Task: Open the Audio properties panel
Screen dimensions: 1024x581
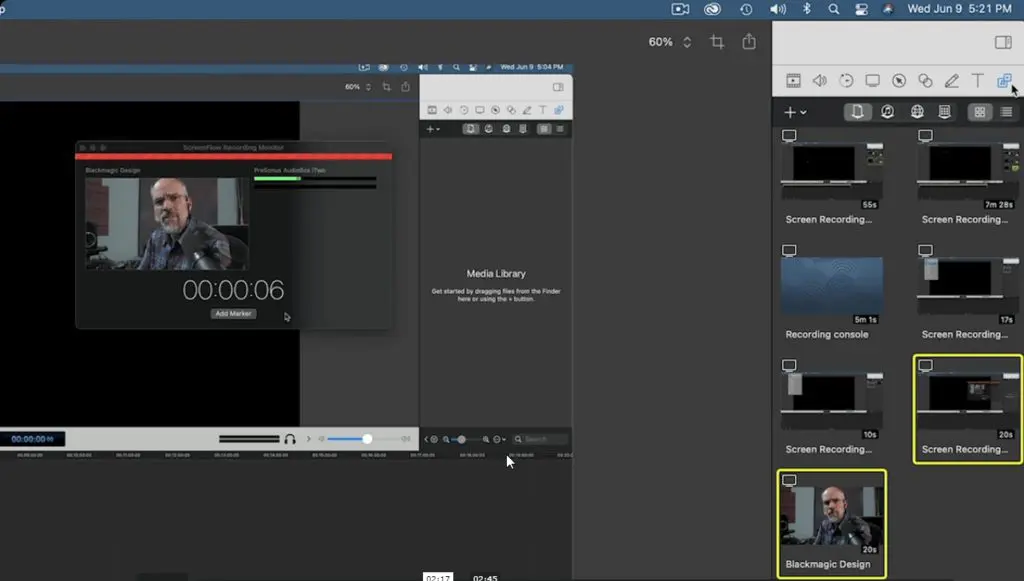Action: pyautogui.click(x=821, y=80)
